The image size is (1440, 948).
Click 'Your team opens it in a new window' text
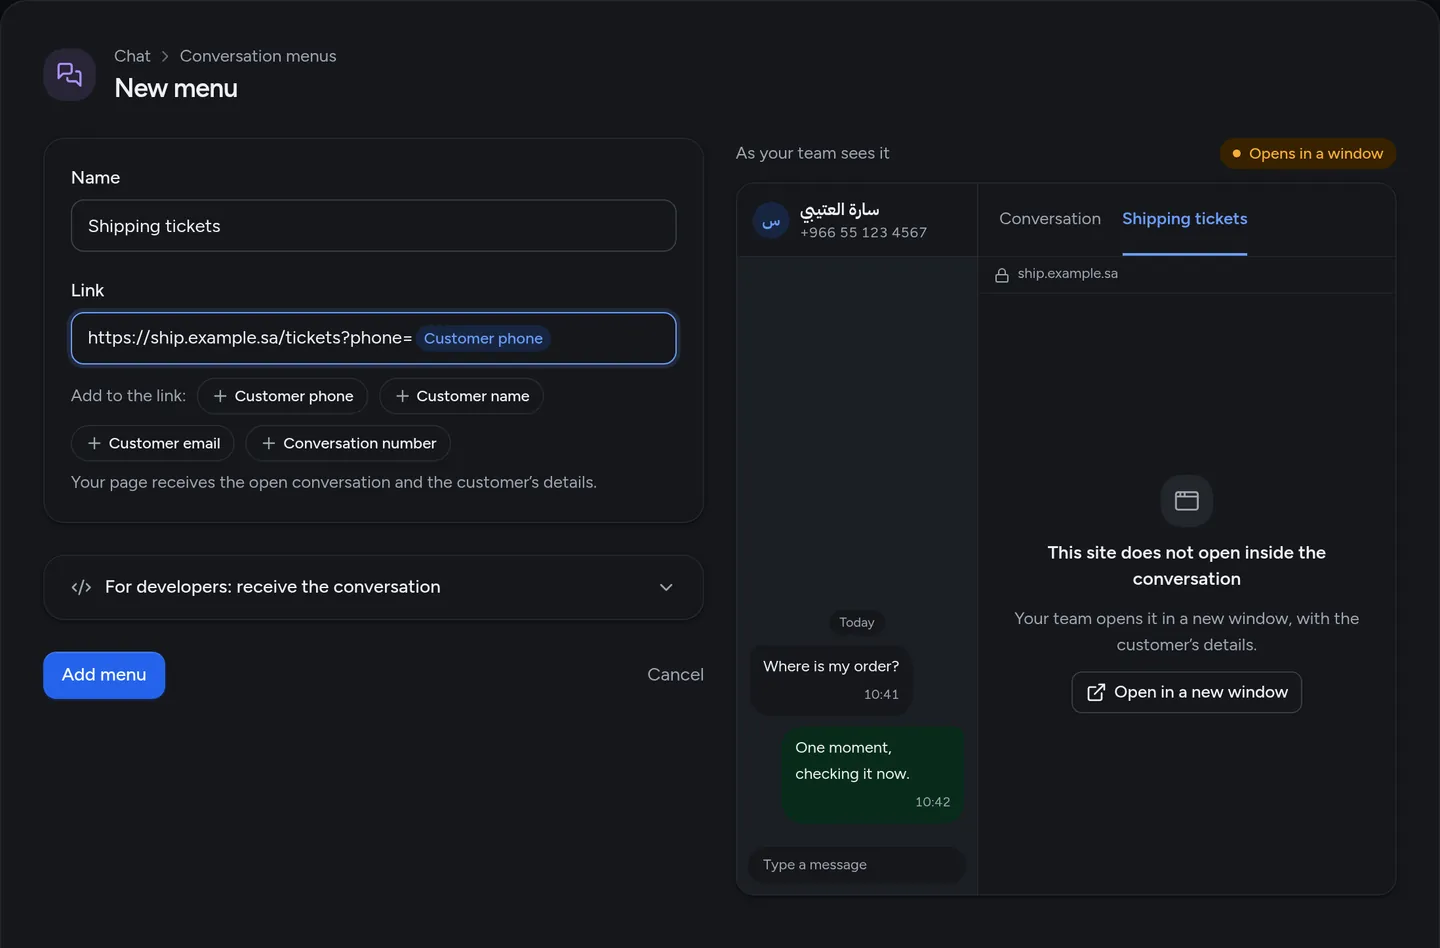tap(1187, 632)
